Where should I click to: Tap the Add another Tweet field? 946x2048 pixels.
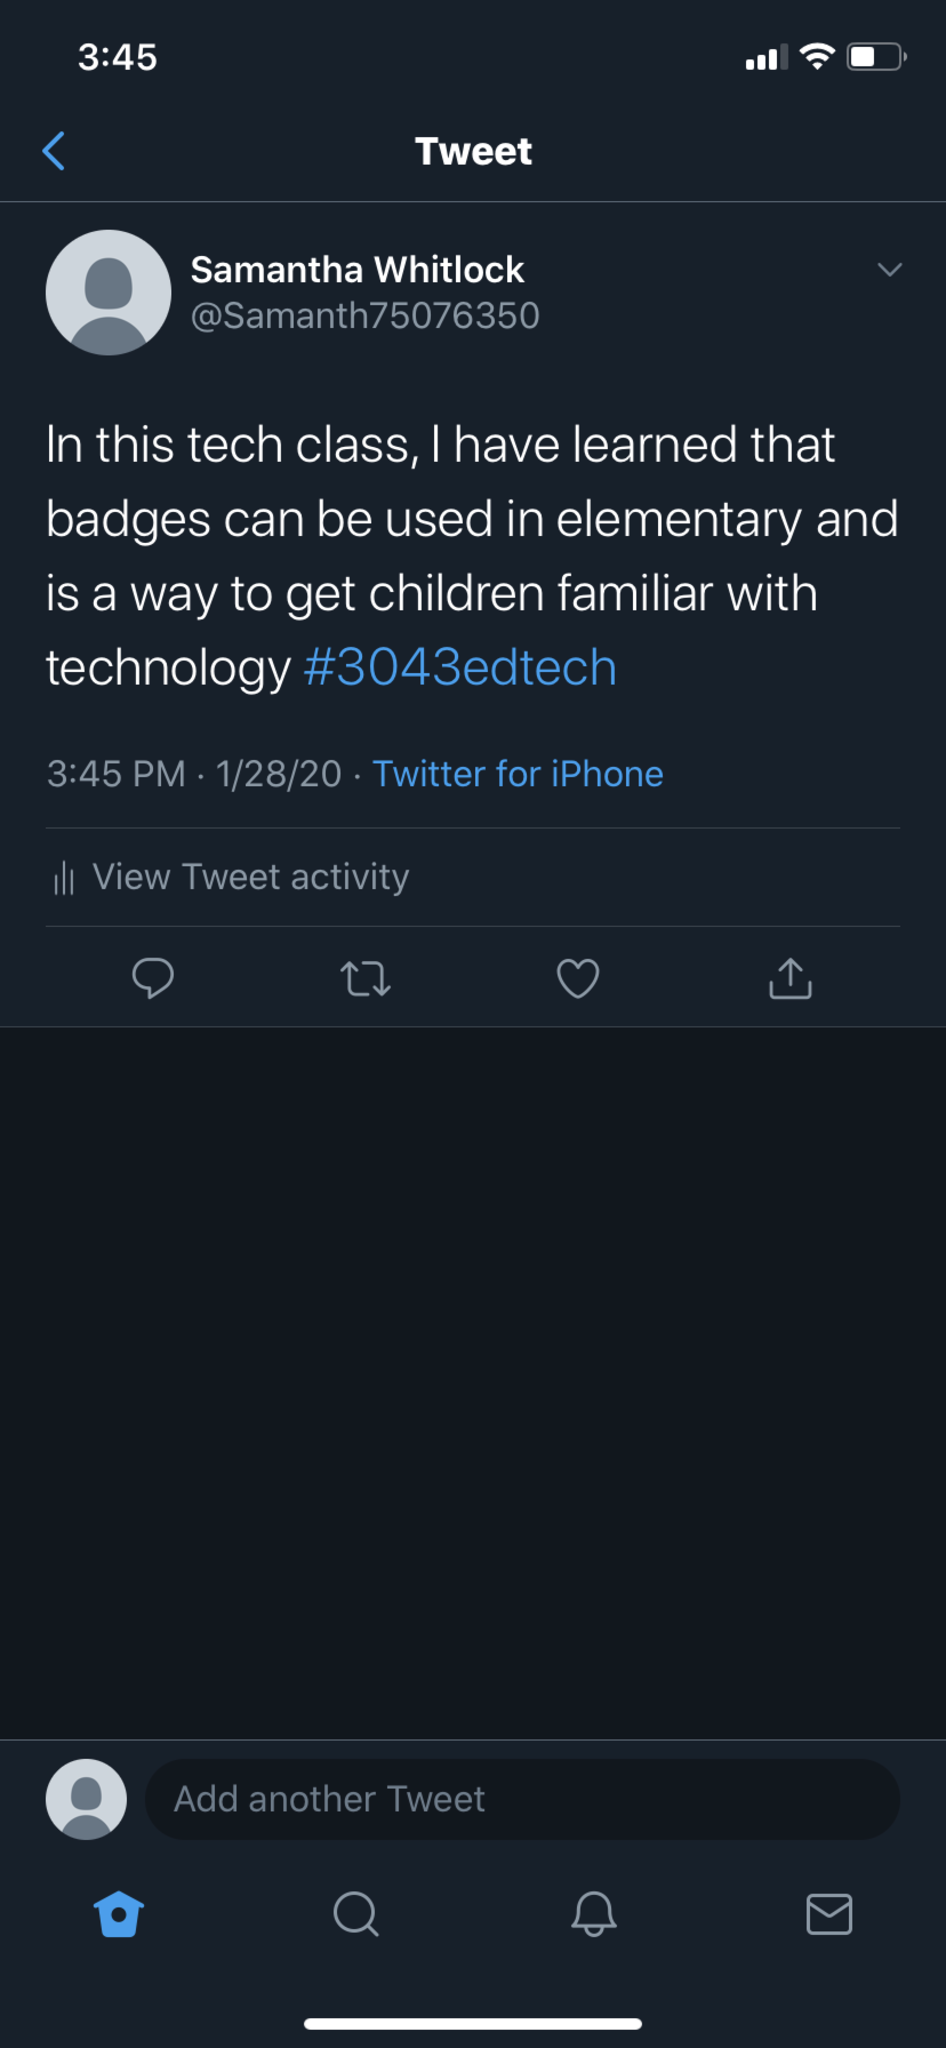(x=522, y=1799)
